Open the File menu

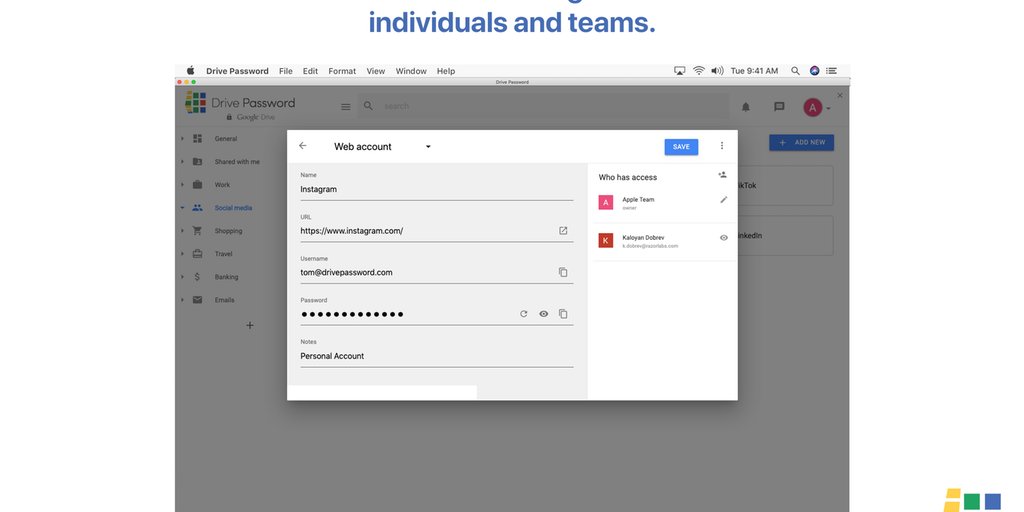tap(285, 71)
